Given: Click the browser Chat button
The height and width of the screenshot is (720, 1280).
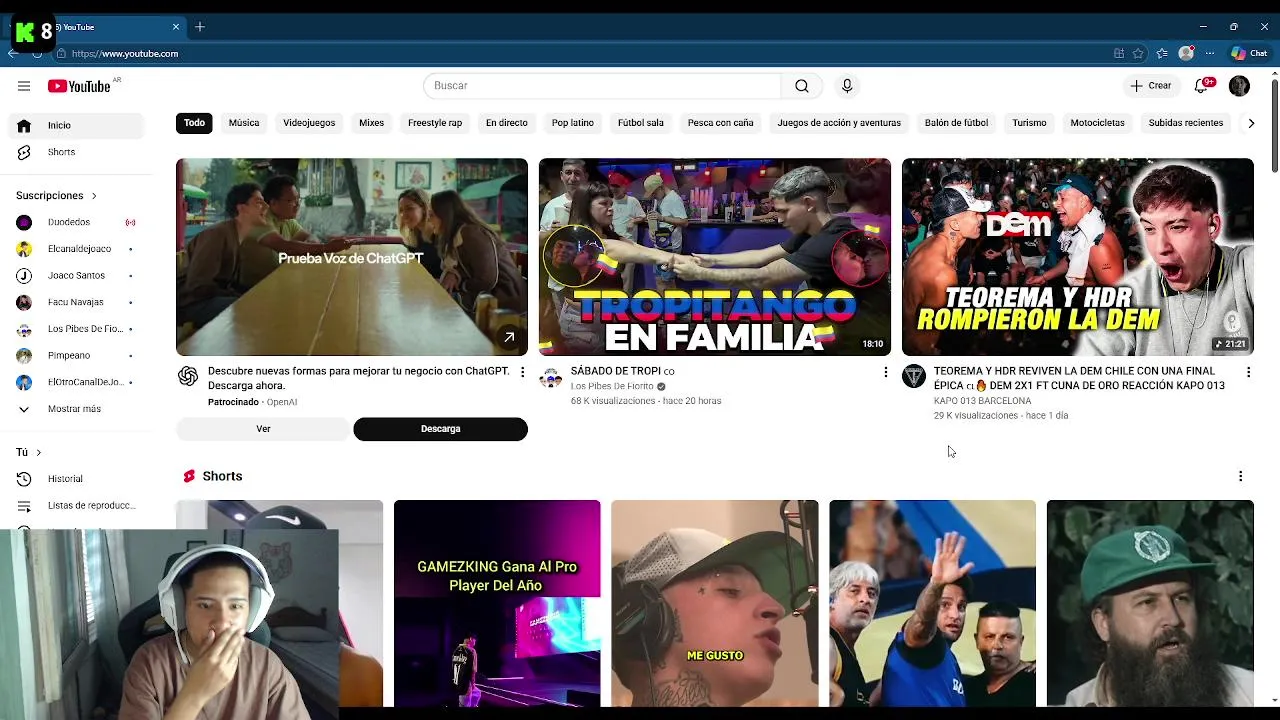Looking at the screenshot, I should [x=1249, y=54].
